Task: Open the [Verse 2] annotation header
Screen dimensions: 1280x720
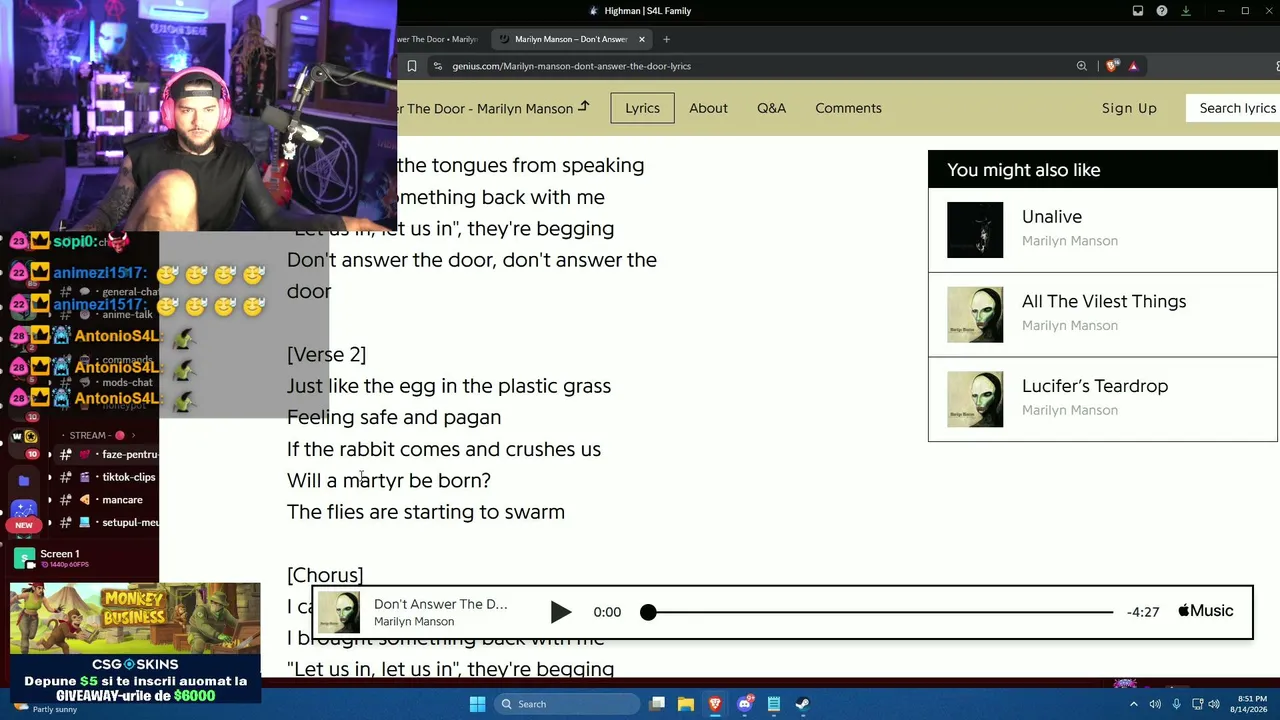Action: point(326,354)
